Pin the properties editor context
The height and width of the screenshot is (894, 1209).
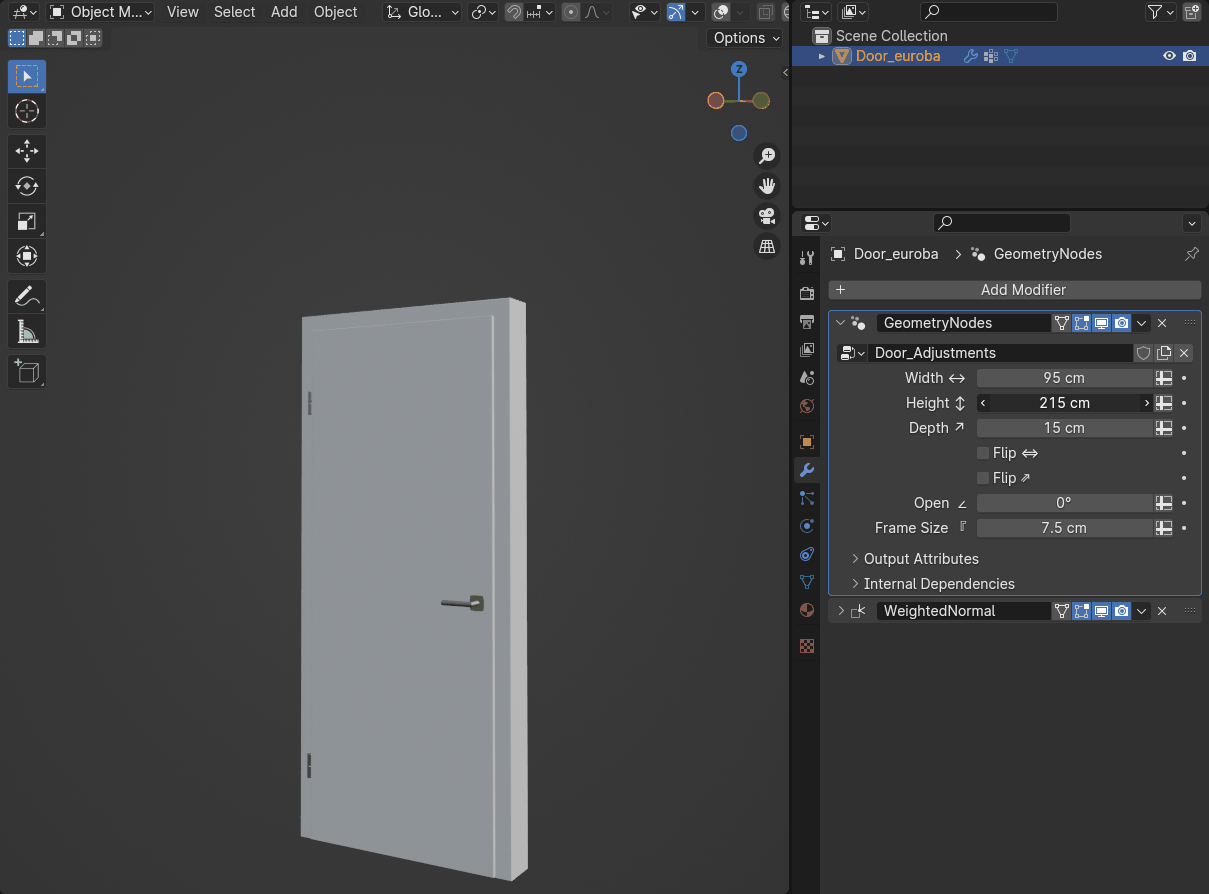coord(1191,254)
